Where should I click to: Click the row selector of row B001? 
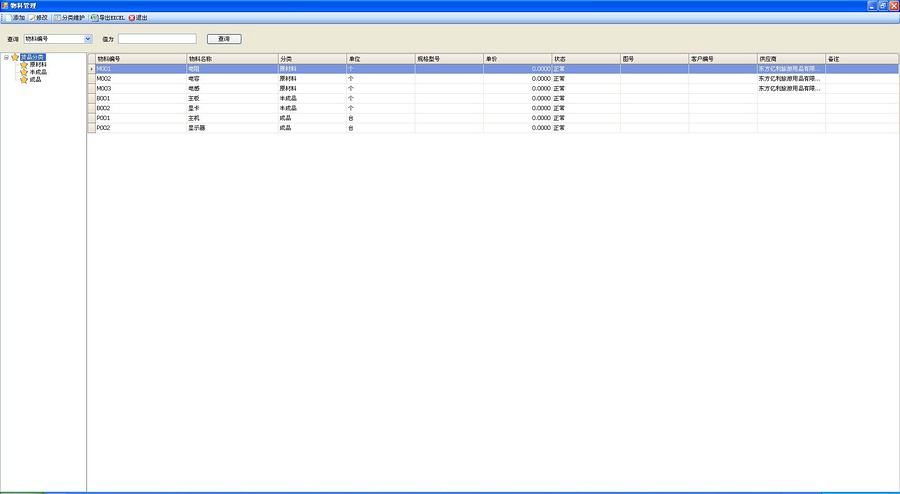[91, 98]
